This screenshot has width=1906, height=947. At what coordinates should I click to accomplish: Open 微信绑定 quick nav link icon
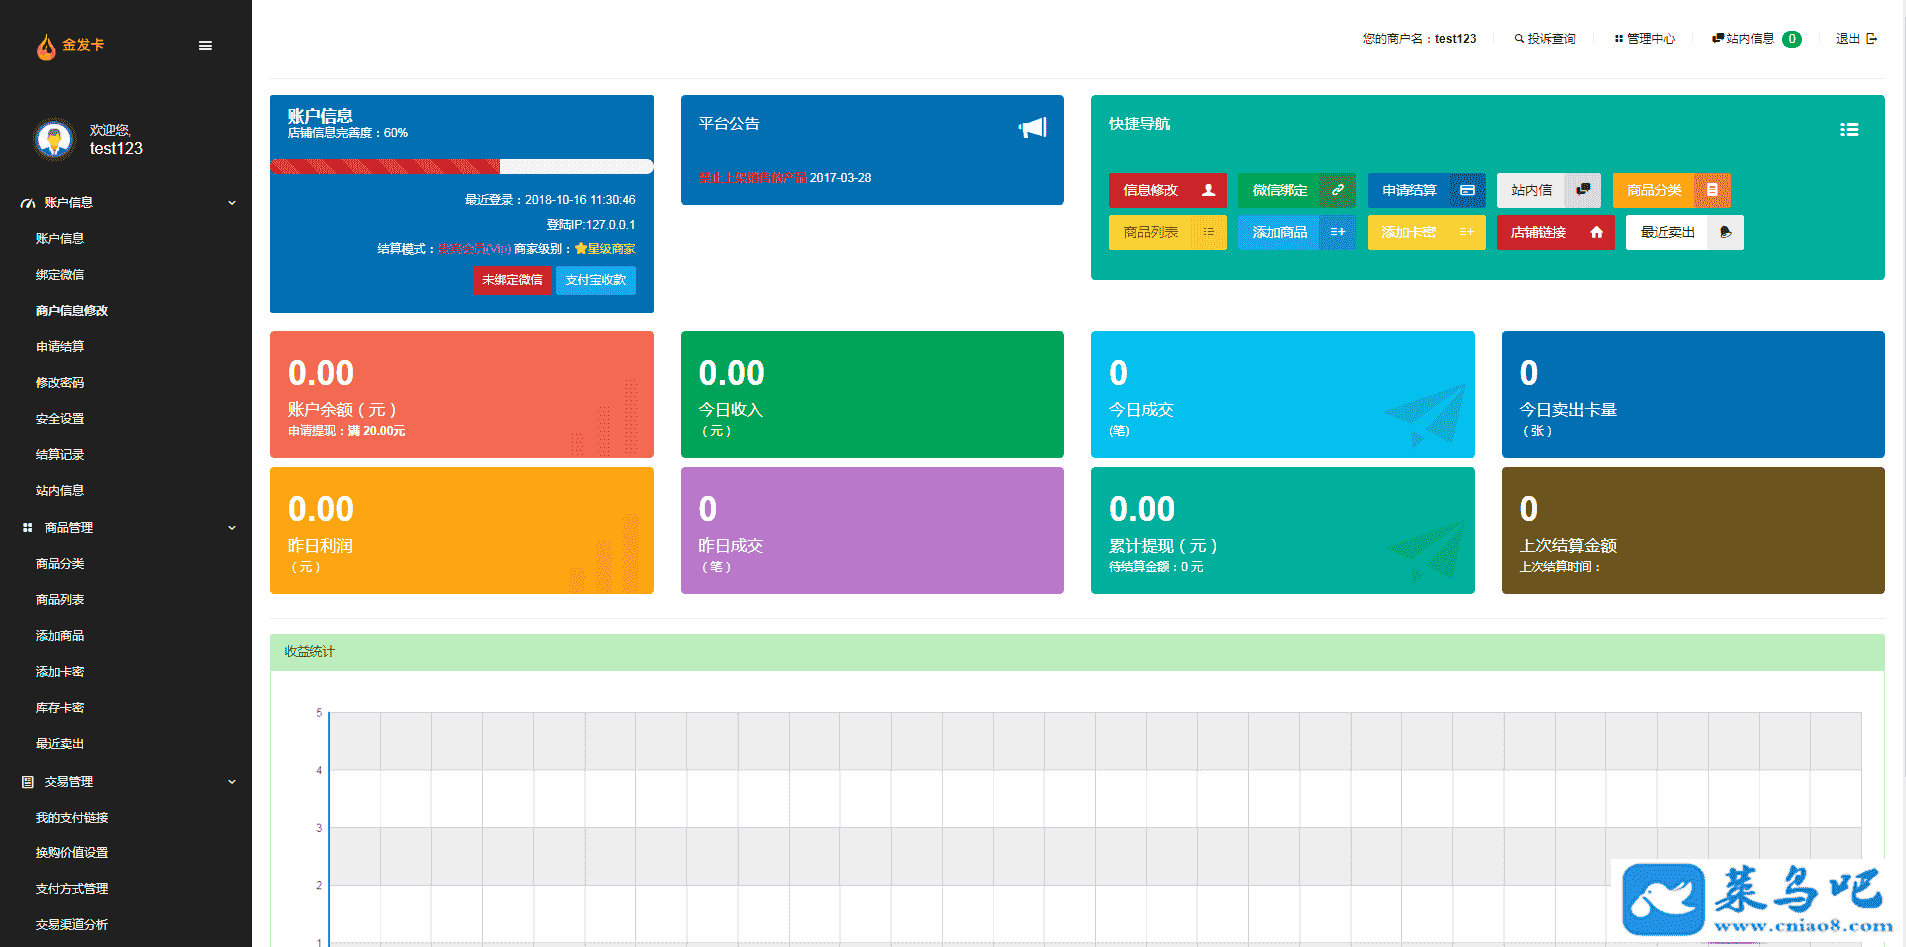click(1337, 190)
